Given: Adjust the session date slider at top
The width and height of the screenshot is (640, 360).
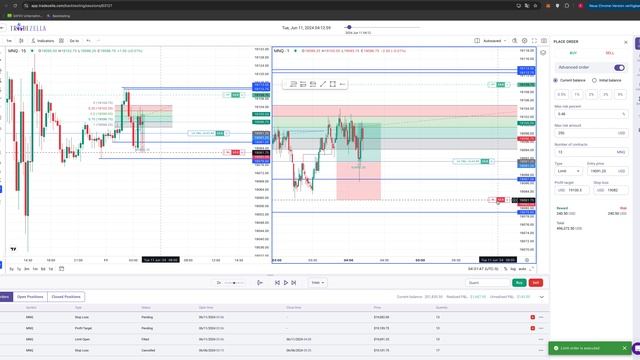Looking at the screenshot, I should pyautogui.click(x=349, y=27).
